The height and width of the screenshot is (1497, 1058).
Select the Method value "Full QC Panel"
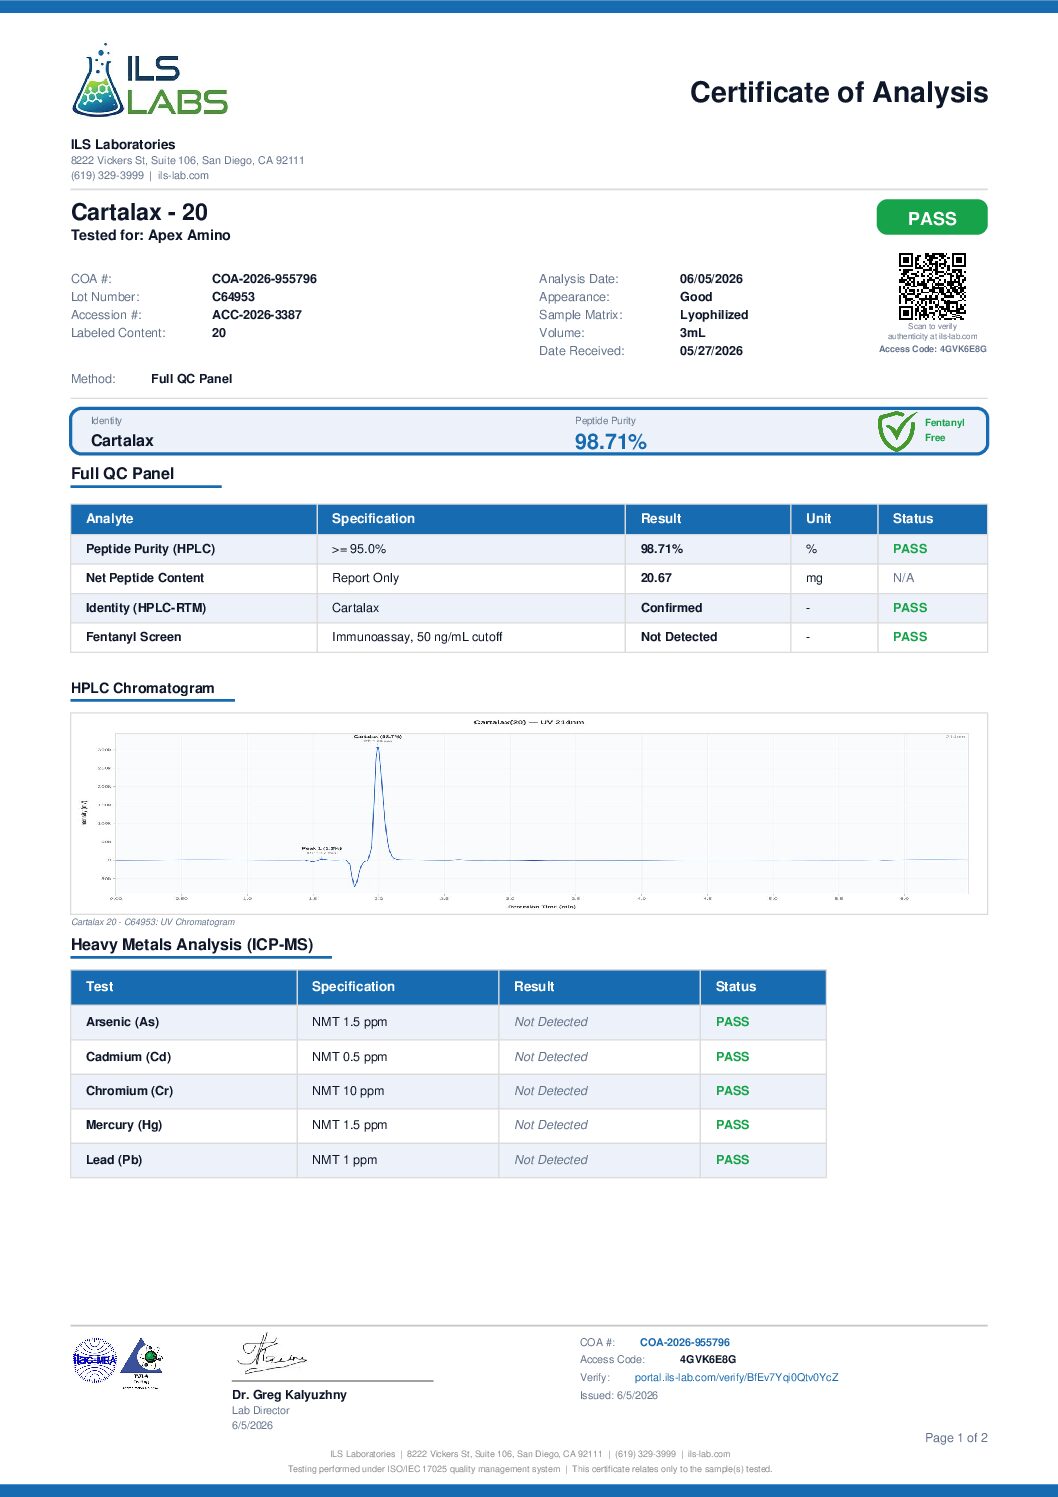tap(192, 379)
